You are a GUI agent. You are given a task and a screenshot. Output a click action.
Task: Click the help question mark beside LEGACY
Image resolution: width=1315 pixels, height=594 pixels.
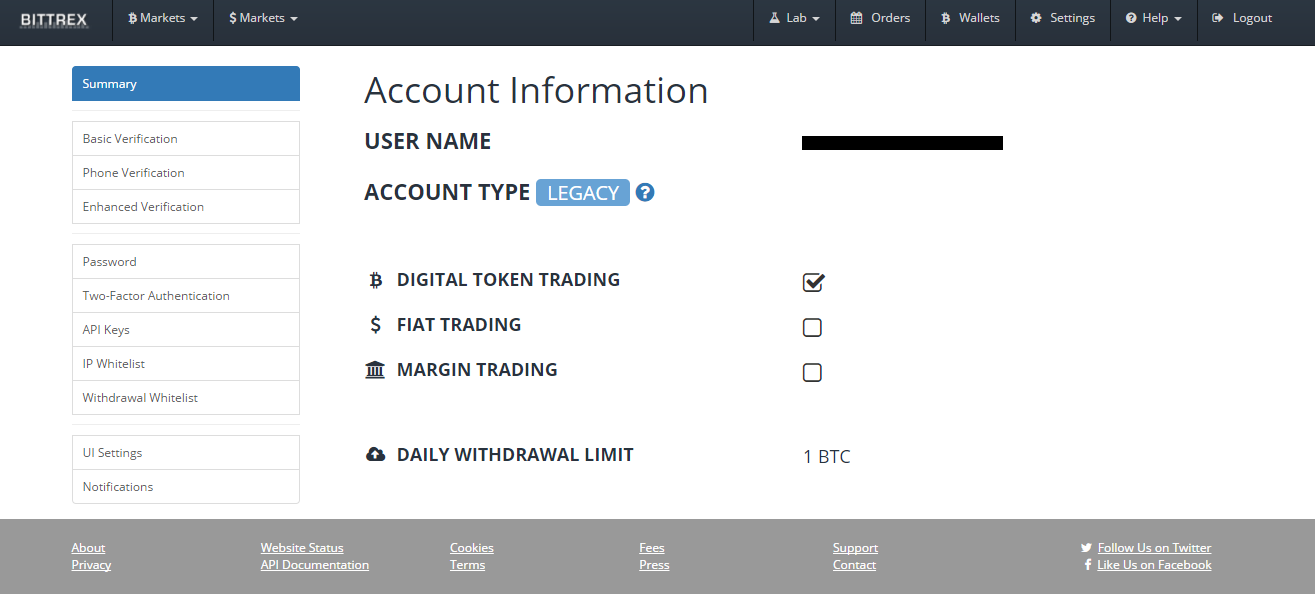click(645, 192)
